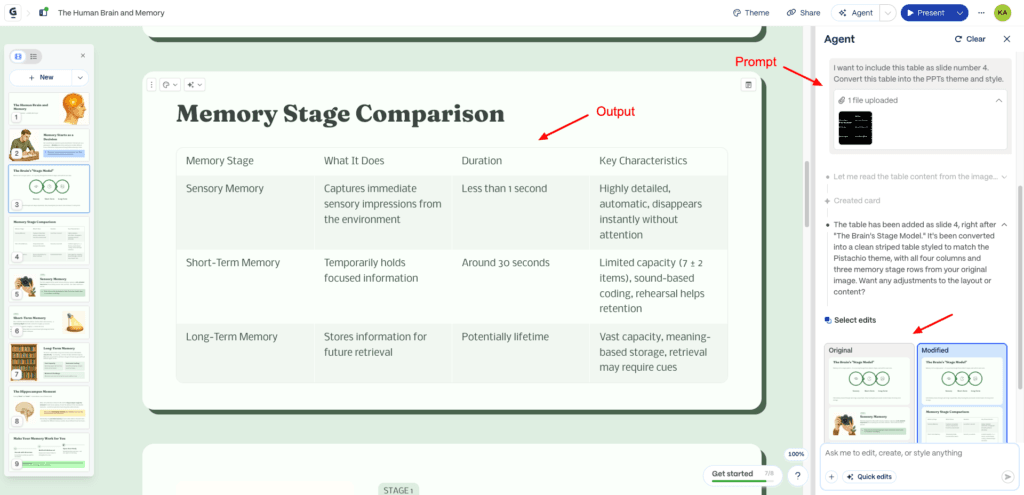
Task: Click the 100% zoom indicator
Action: (796, 454)
